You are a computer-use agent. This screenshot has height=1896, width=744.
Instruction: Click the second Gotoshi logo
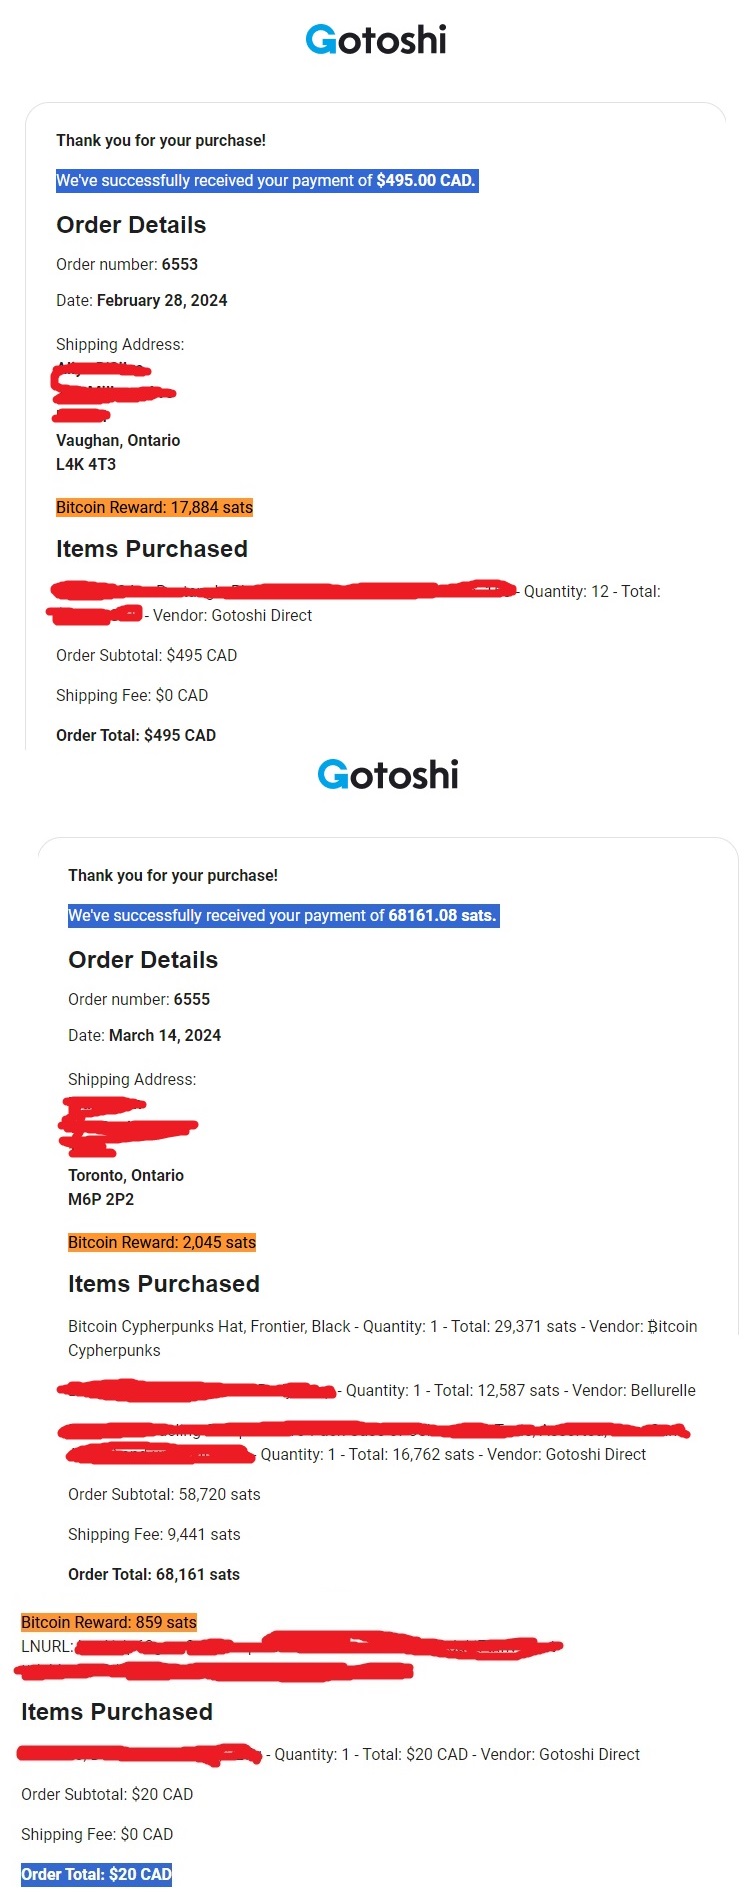click(387, 775)
